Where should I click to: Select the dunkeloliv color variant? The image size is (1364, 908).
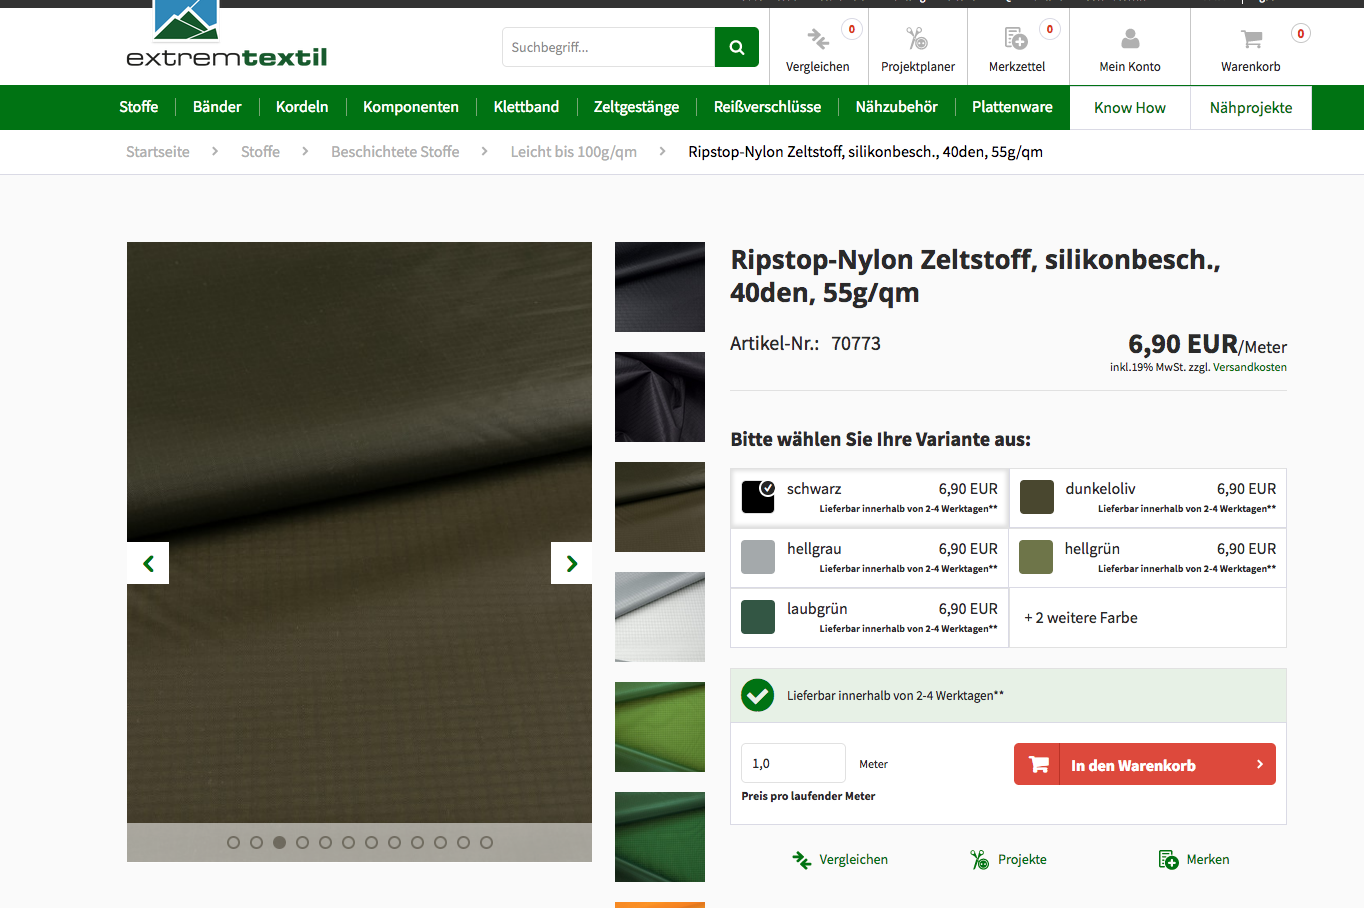[x=1147, y=497]
